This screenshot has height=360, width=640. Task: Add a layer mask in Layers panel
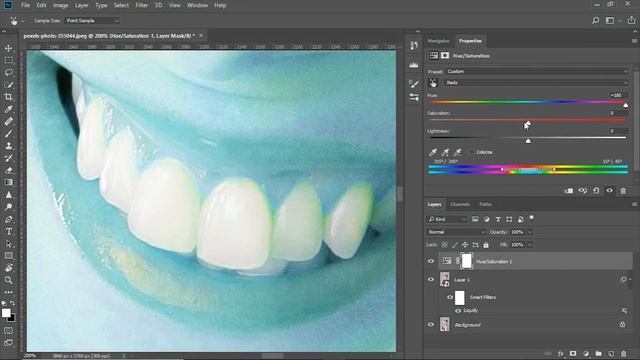[573, 353]
